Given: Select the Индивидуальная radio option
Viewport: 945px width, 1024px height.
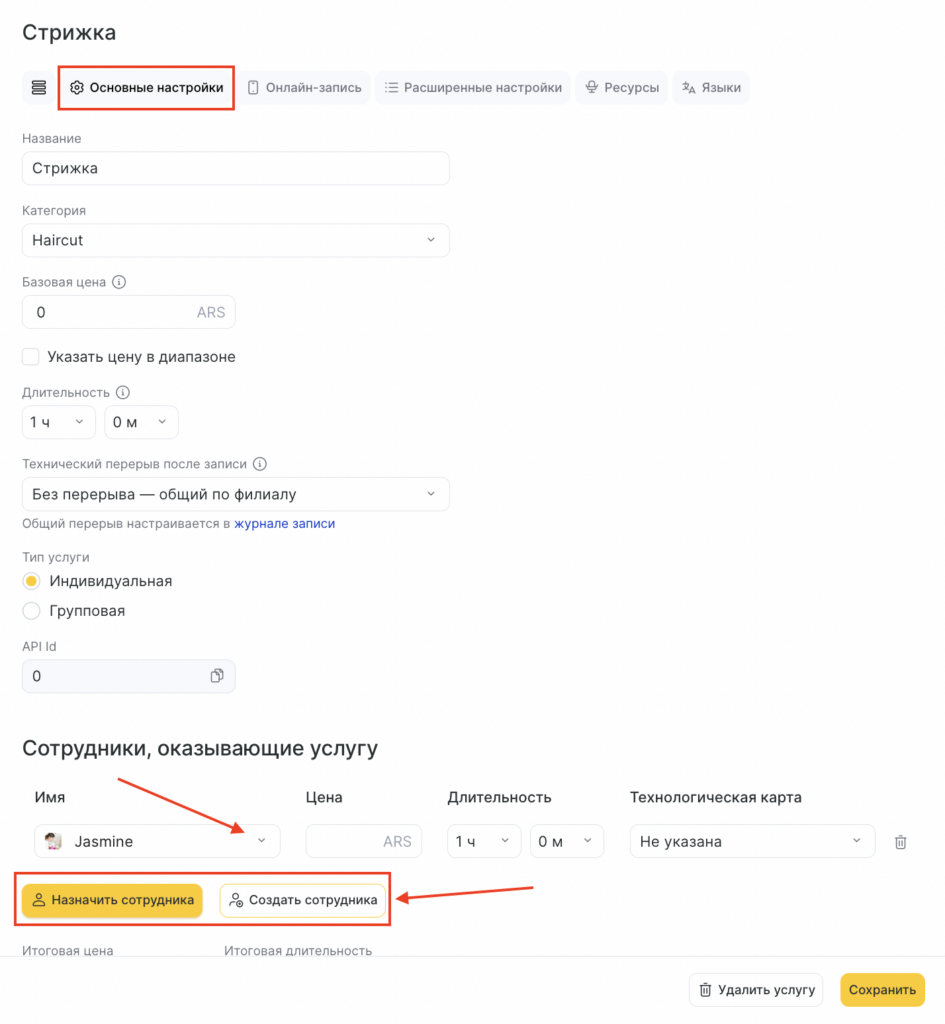Looking at the screenshot, I should pos(31,581).
